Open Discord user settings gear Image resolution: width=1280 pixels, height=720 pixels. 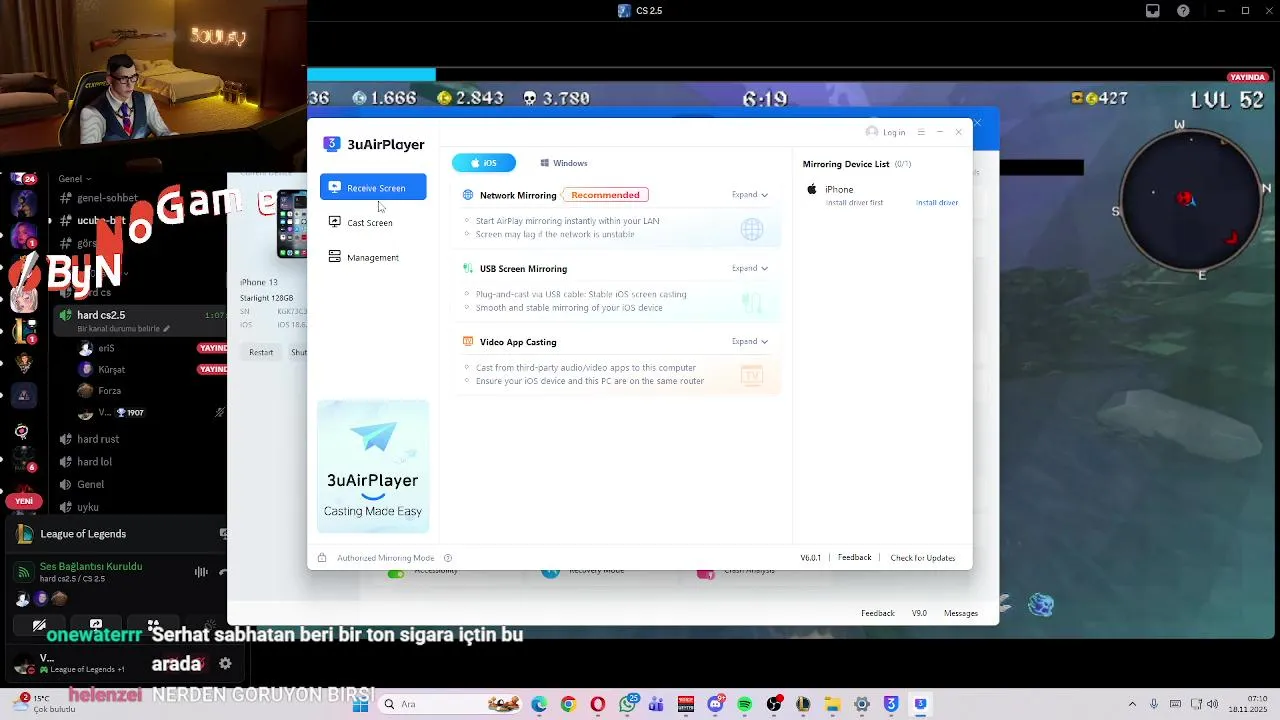(x=225, y=663)
